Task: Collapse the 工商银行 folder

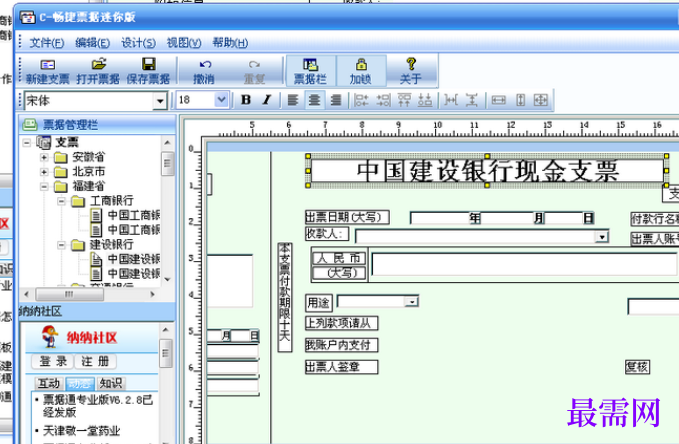Action: click(x=61, y=201)
